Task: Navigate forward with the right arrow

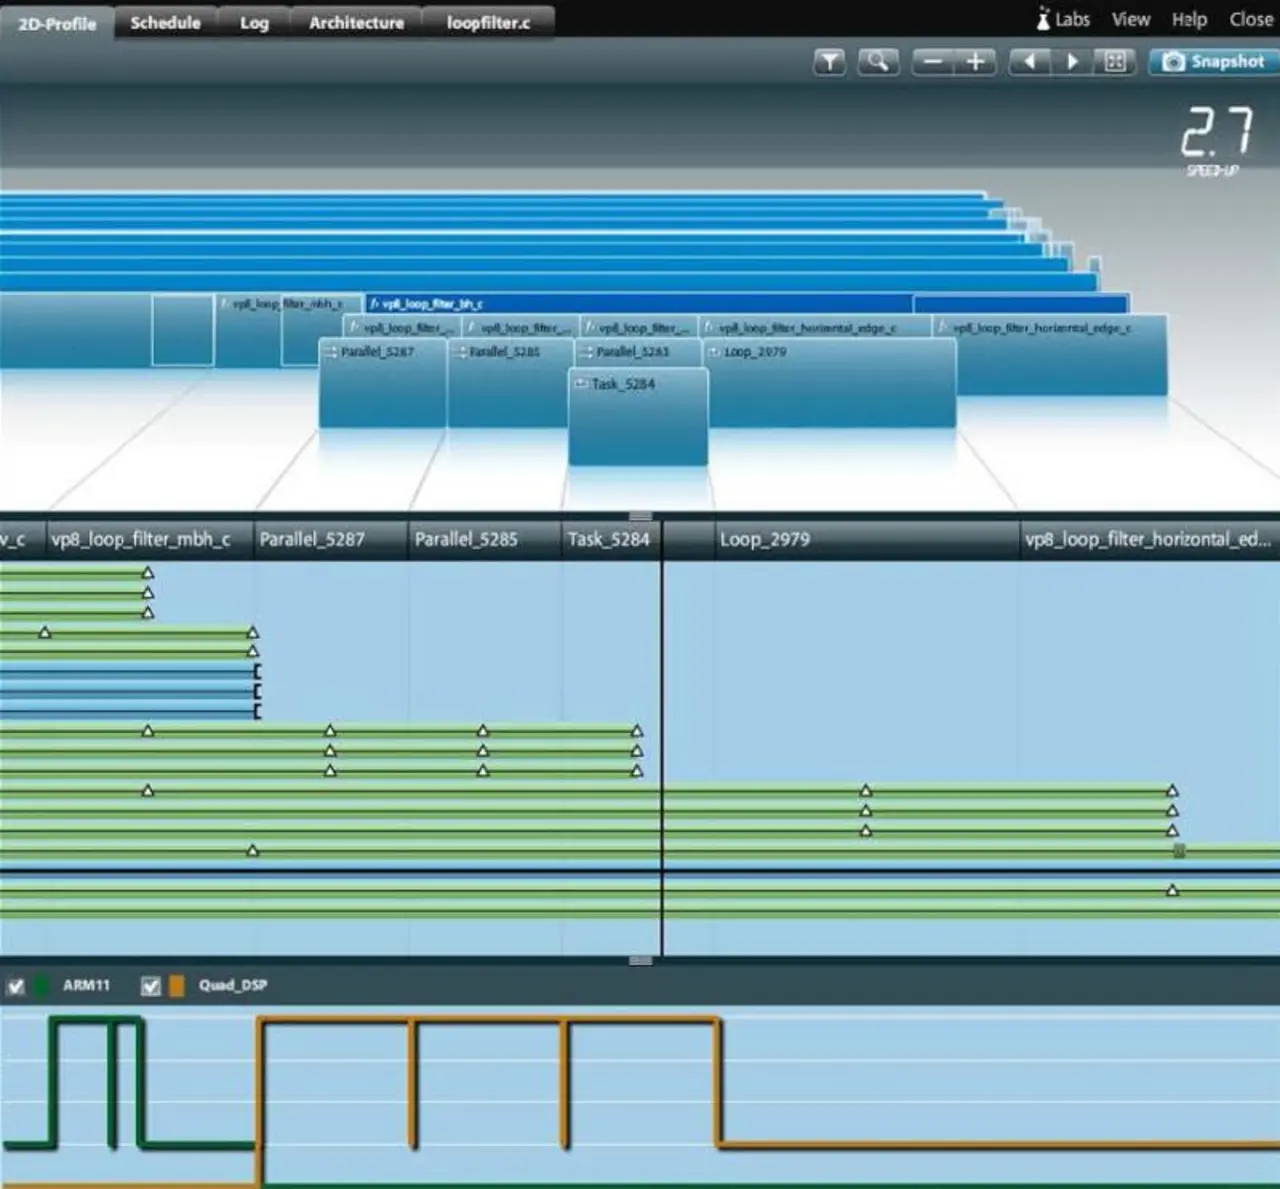Action: click(1072, 62)
